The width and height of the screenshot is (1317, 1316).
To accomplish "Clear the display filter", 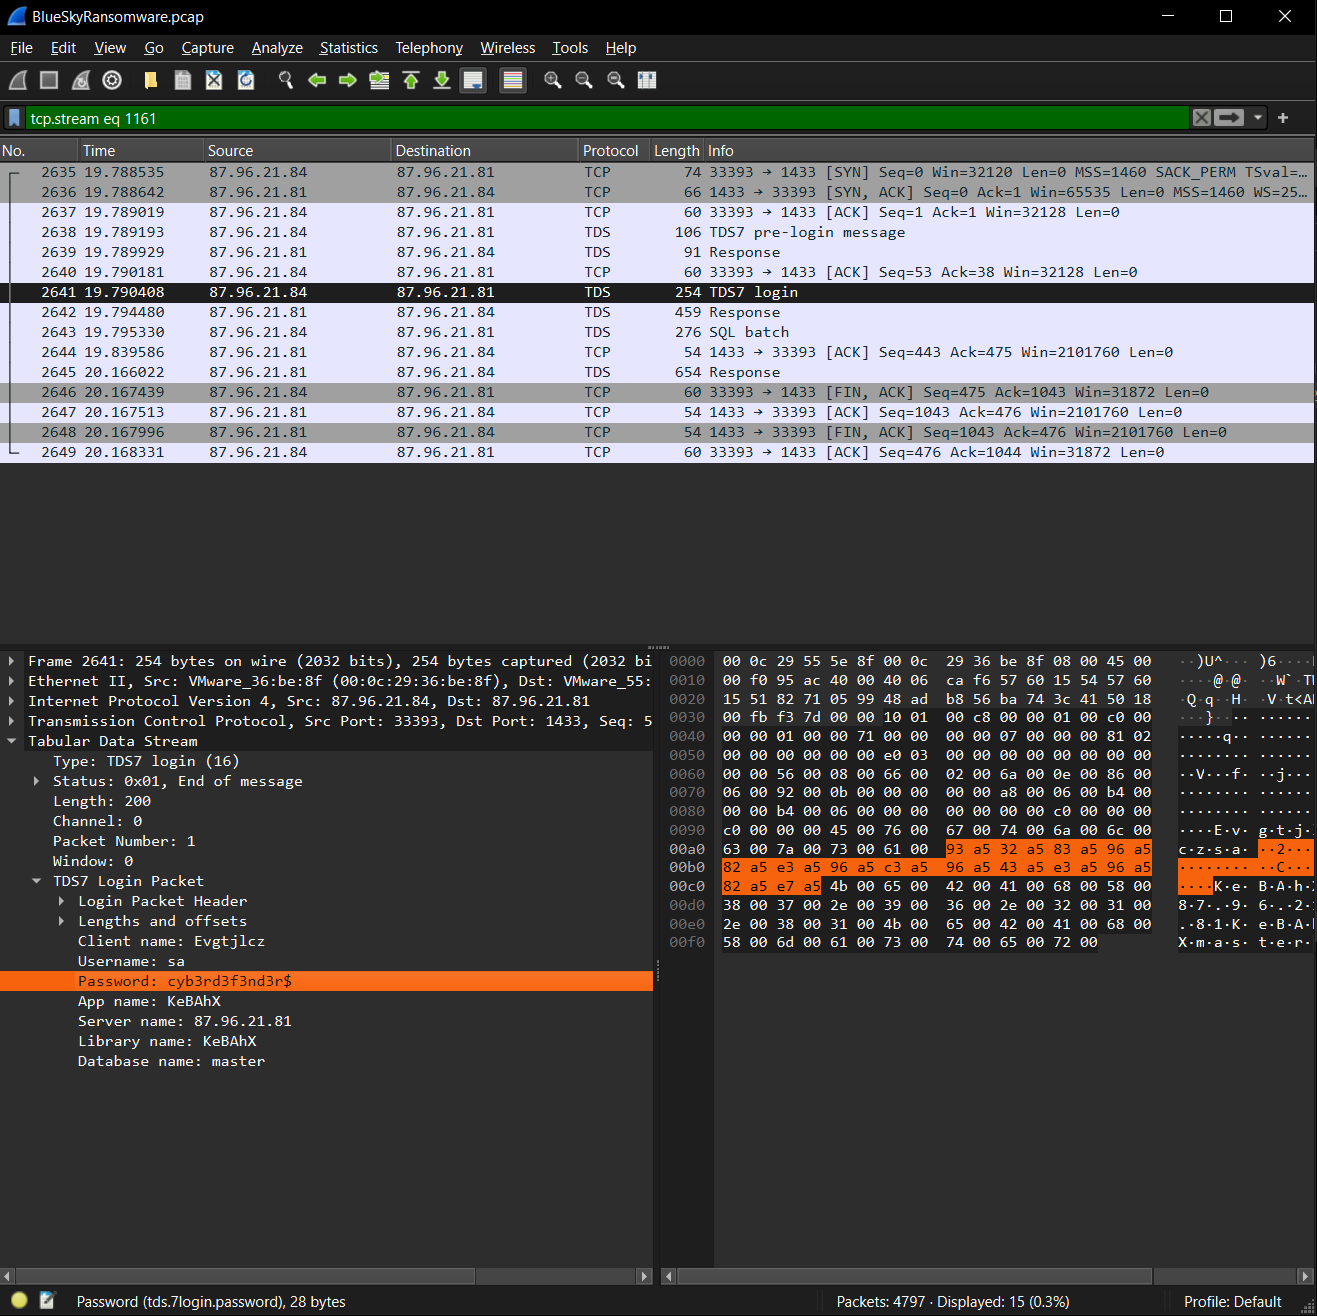I will 1202,118.
